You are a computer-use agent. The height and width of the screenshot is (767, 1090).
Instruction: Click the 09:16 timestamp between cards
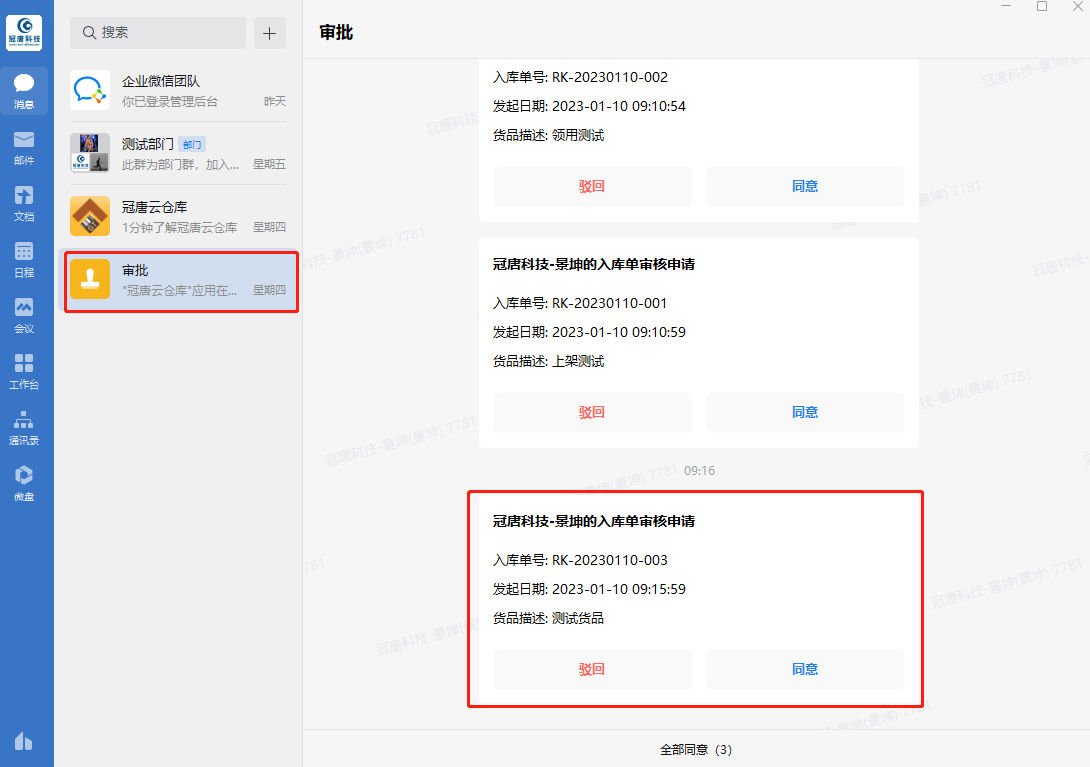coord(699,471)
